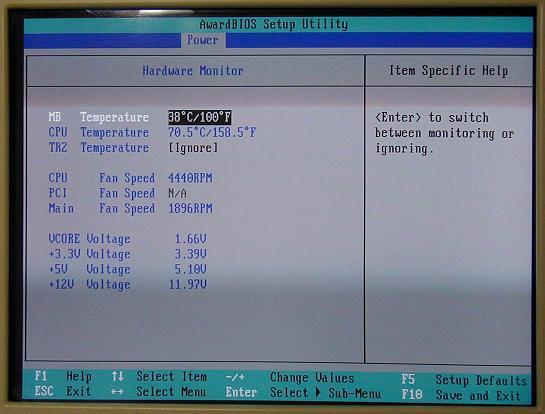This screenshot has height=414, width=545.
Task: Click the 11.97V voltage reading
Action: pos(188,285)
